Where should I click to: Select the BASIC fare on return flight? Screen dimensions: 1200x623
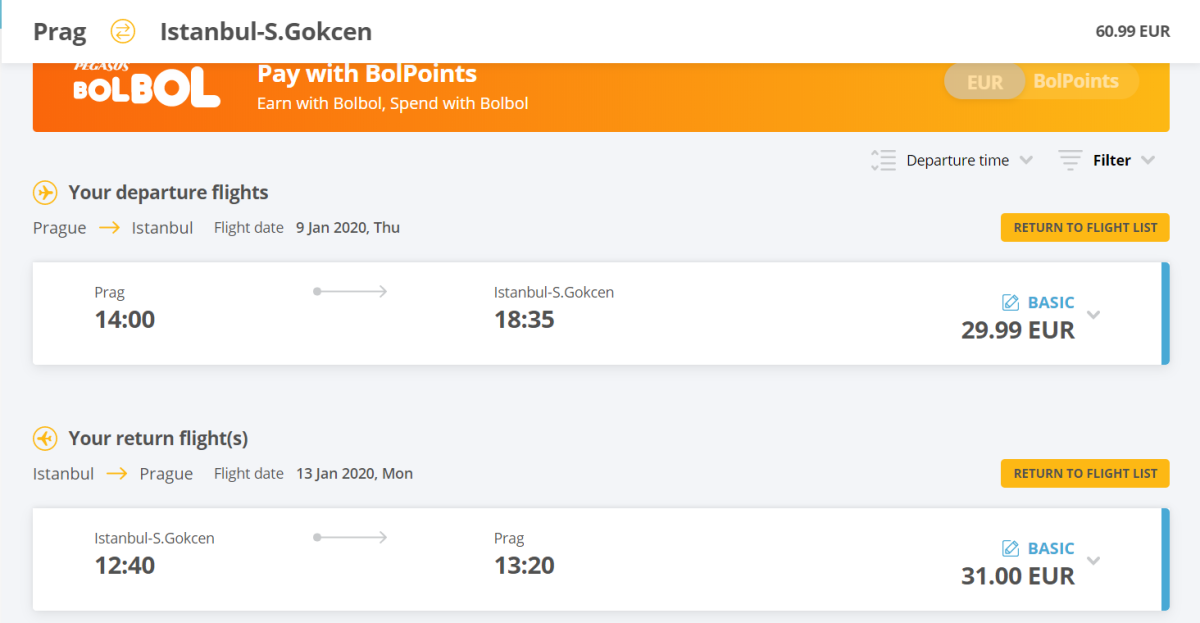[1050, 548]
